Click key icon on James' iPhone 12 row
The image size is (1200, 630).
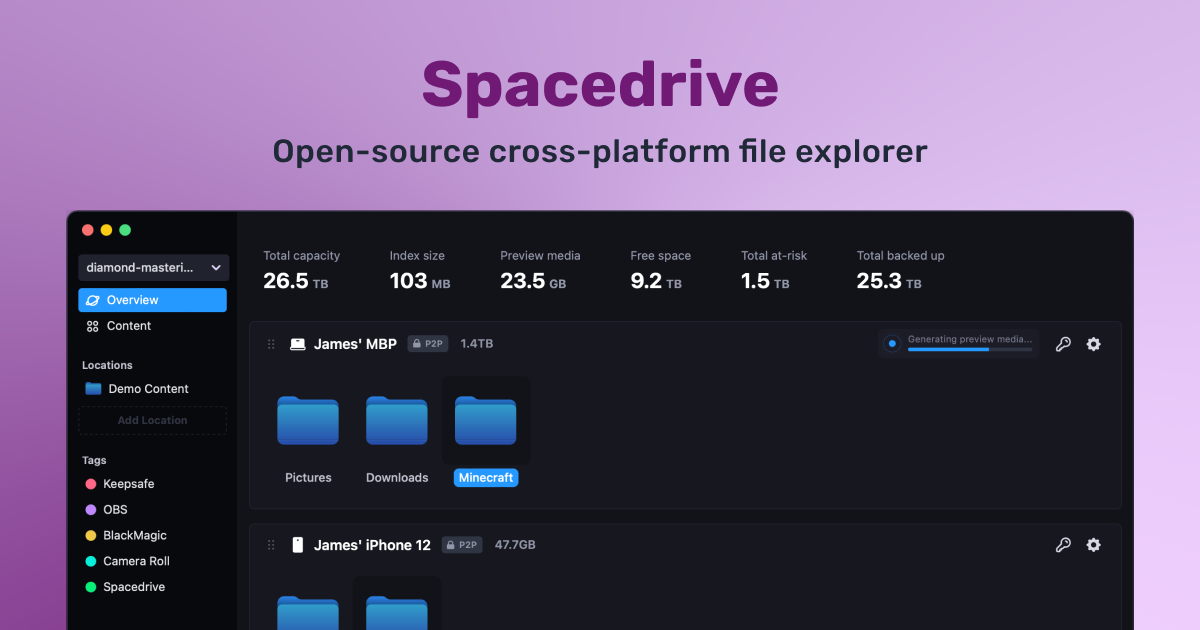pyautogui.click(x=1063, y=545)
